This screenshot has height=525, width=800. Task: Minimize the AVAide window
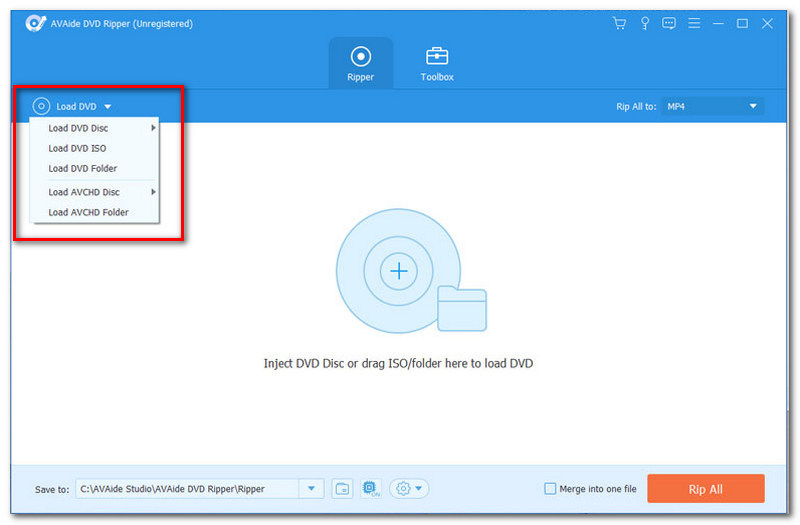tap(718, 23)
